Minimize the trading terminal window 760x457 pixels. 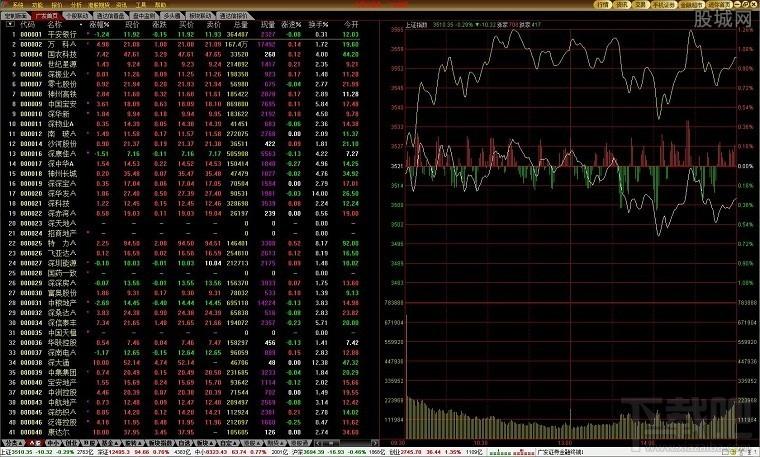[738, 4]
